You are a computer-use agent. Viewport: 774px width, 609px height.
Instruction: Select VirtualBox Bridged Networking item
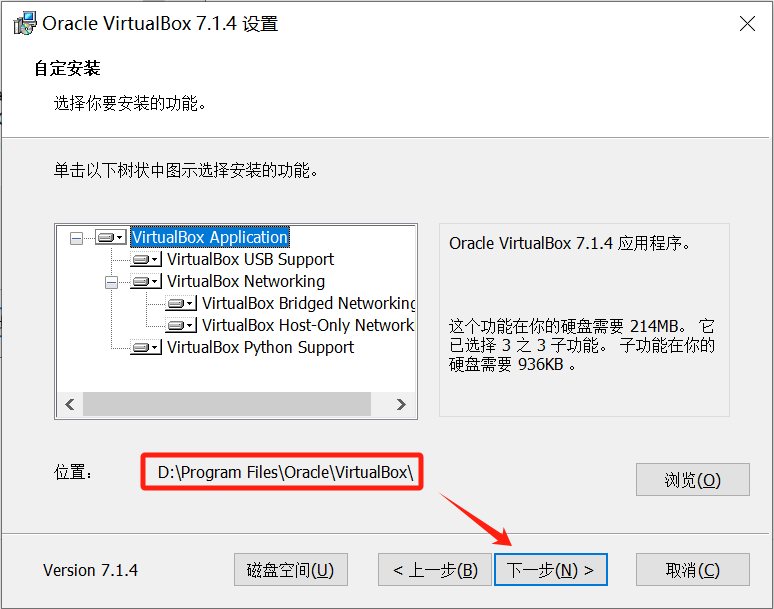tap(309, 303)
